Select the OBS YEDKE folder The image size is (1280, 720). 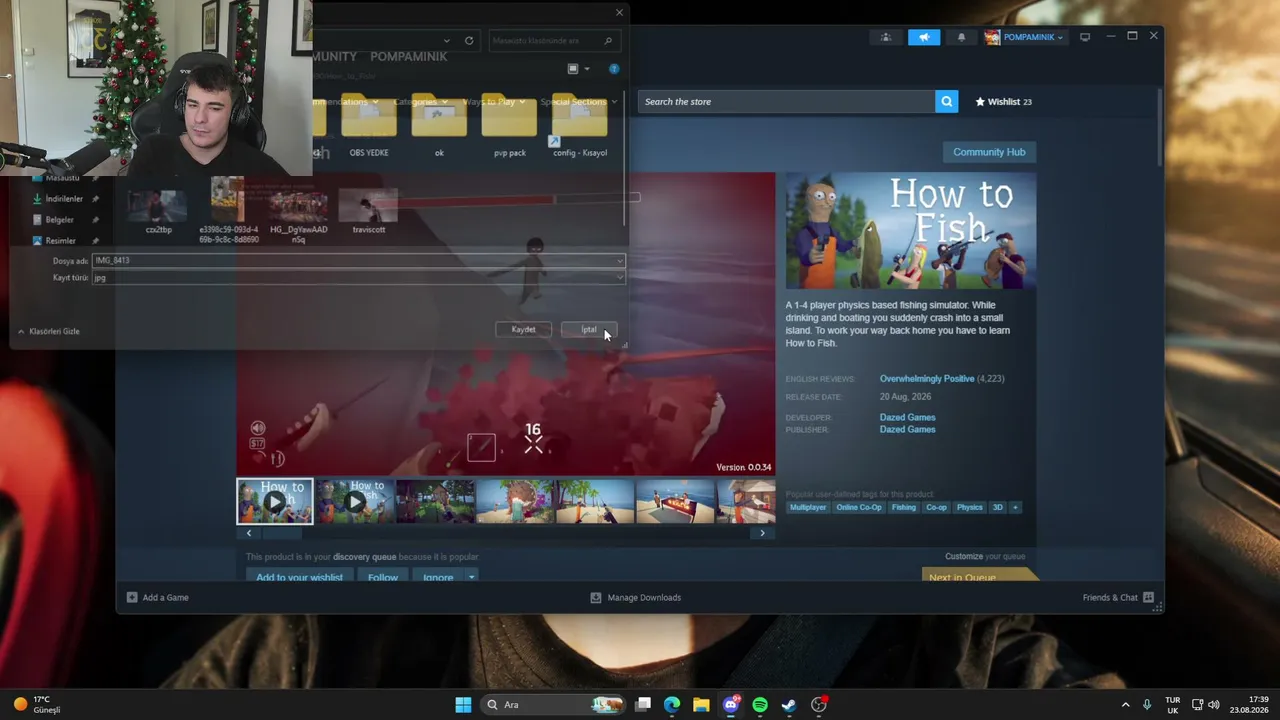tap(369, 126)
